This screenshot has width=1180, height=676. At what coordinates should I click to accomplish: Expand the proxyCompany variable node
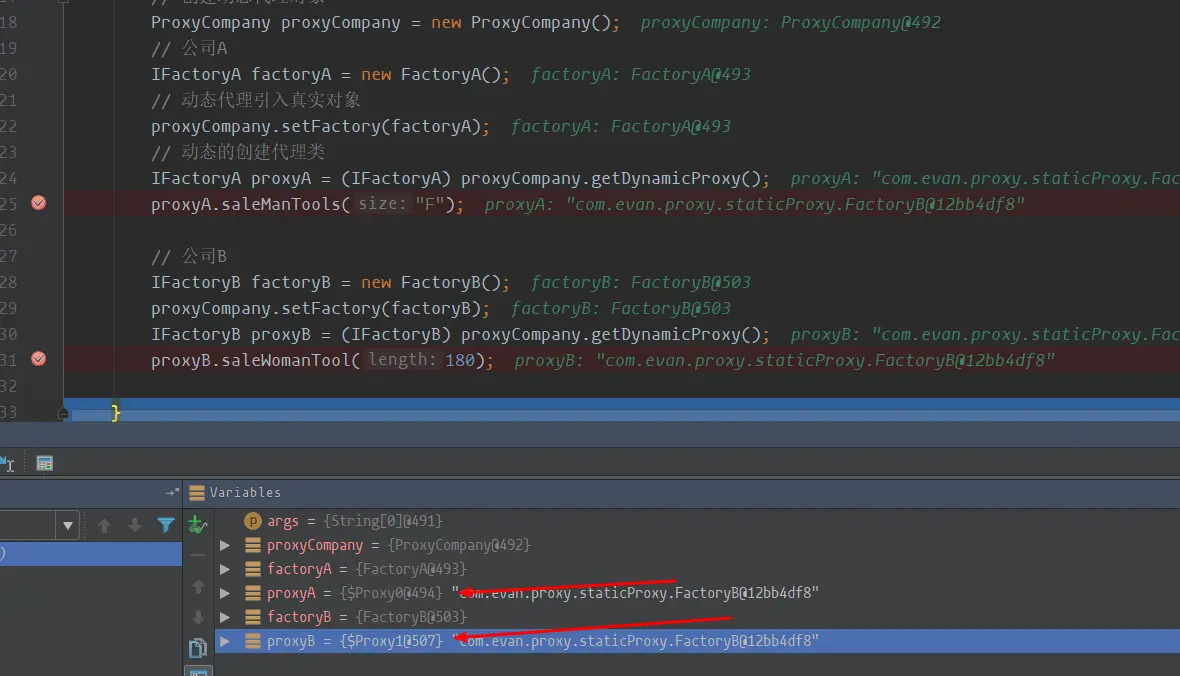[224, 545]
